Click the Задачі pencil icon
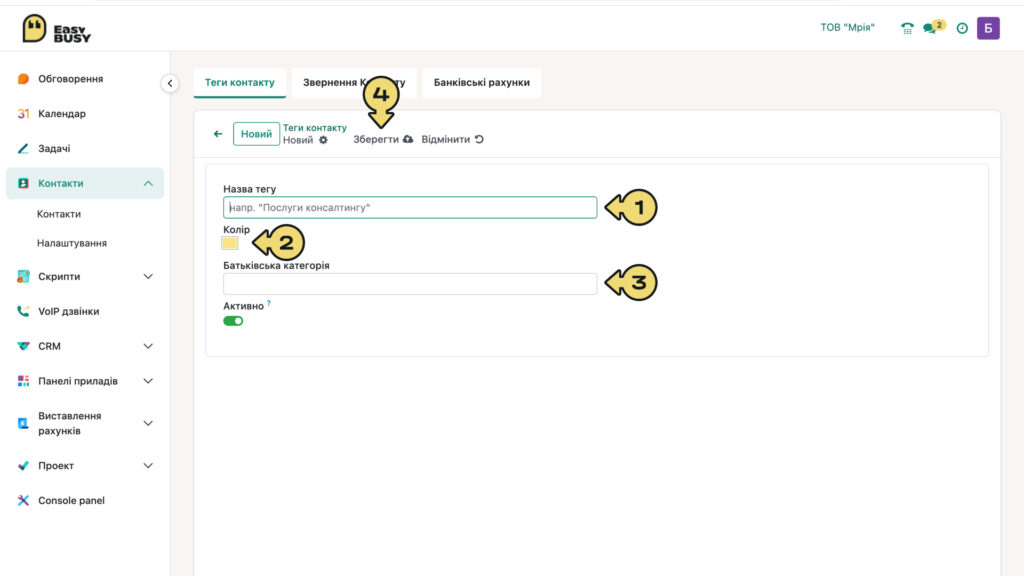 point(23,148)
